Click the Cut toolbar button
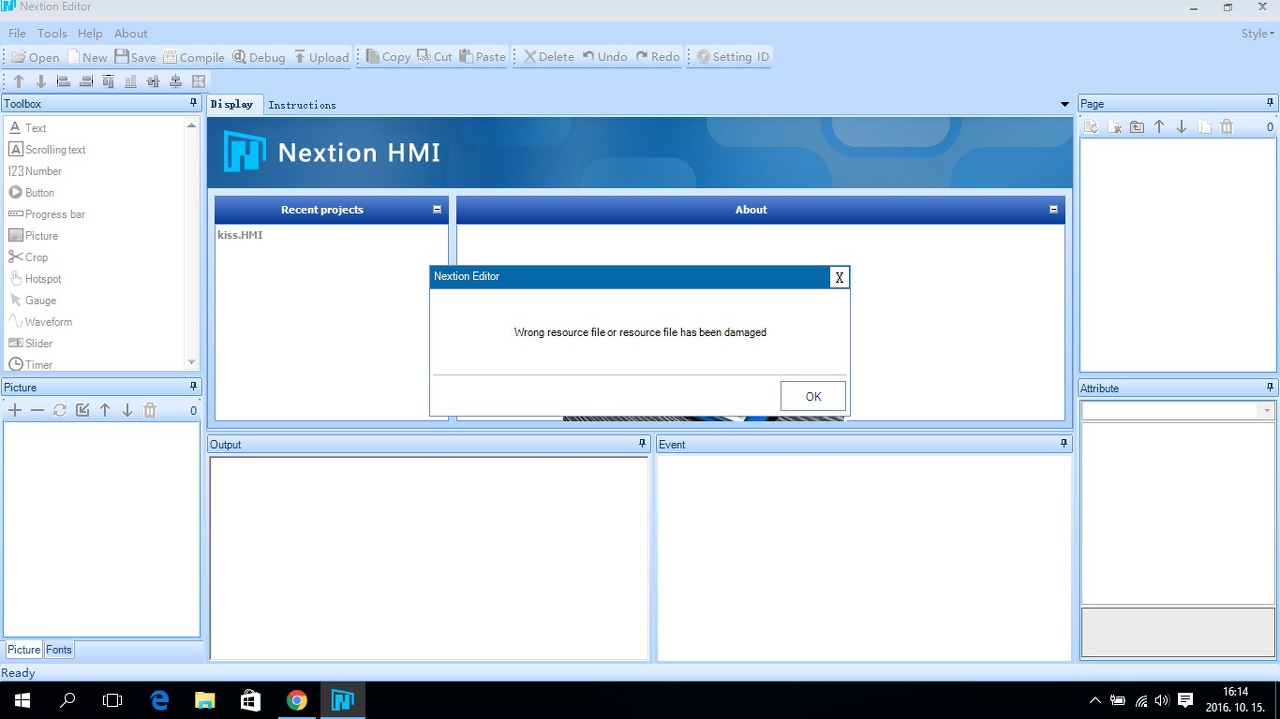 [x=435, y=57]
